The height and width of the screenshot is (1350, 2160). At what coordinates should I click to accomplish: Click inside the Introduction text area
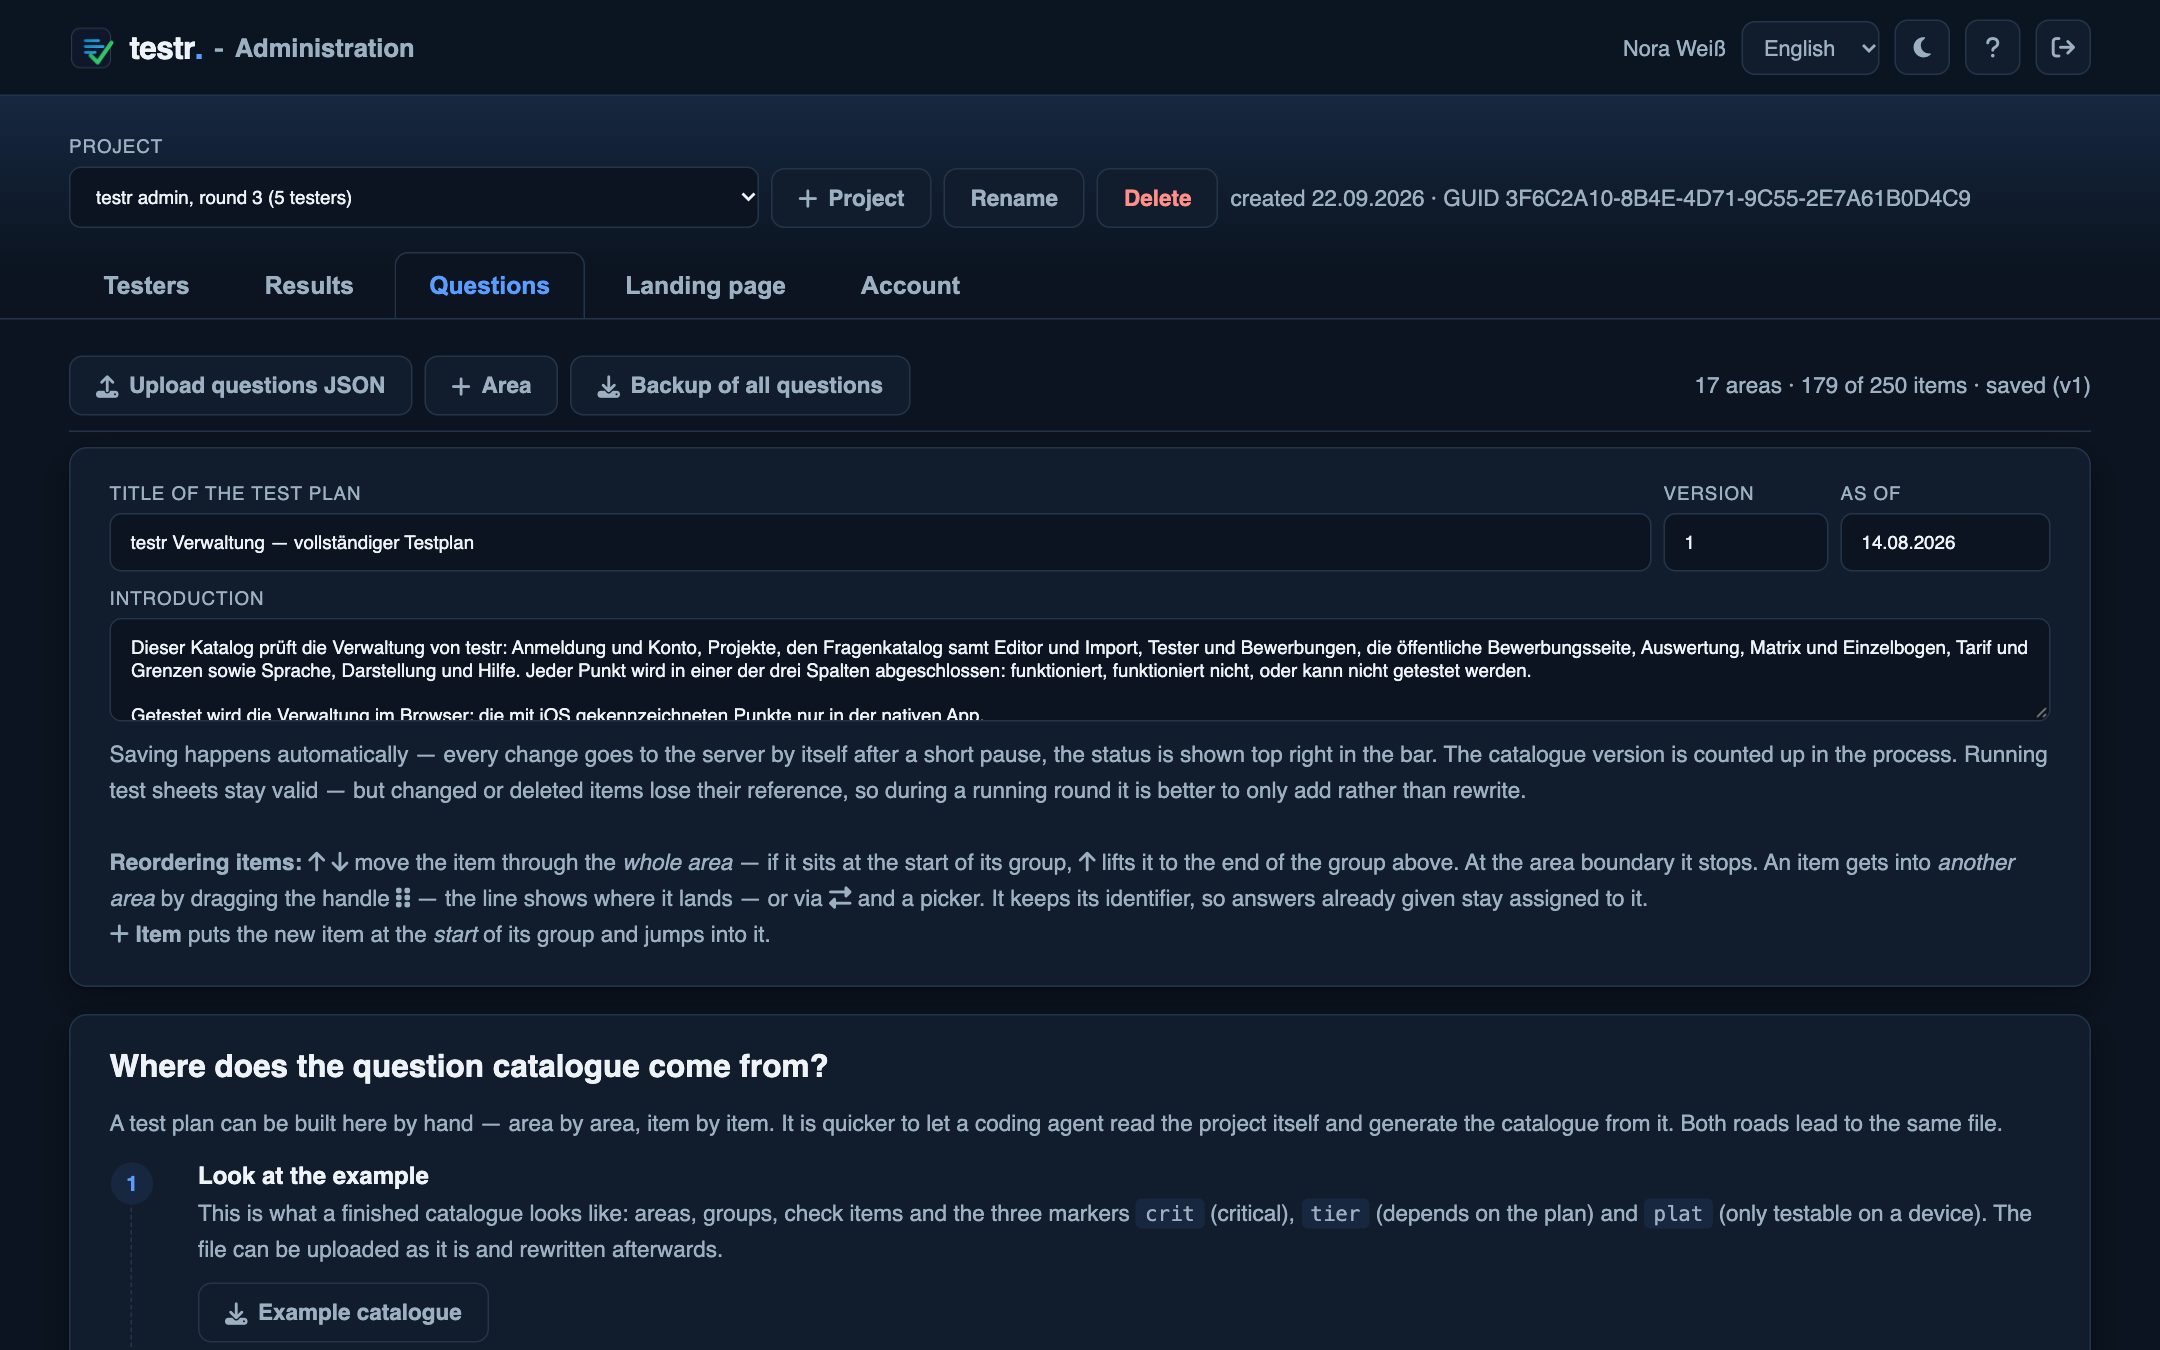(1080, 670)
